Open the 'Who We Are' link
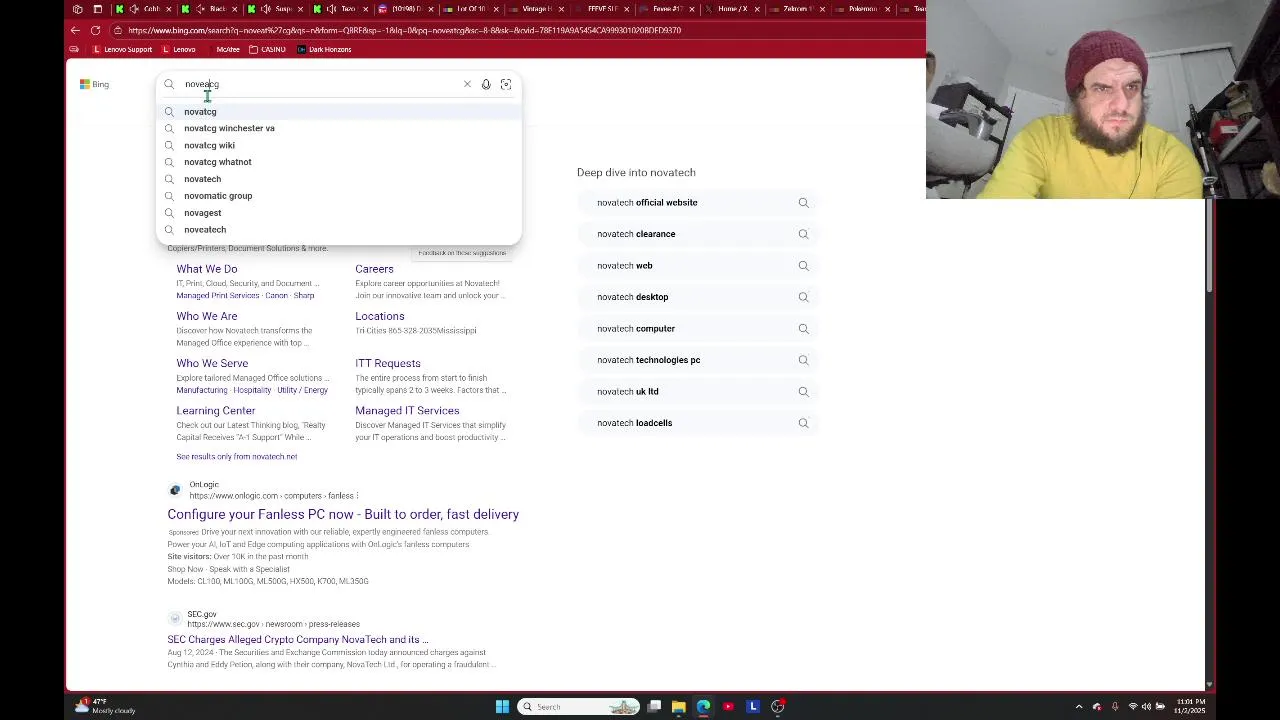 (207, 316)
